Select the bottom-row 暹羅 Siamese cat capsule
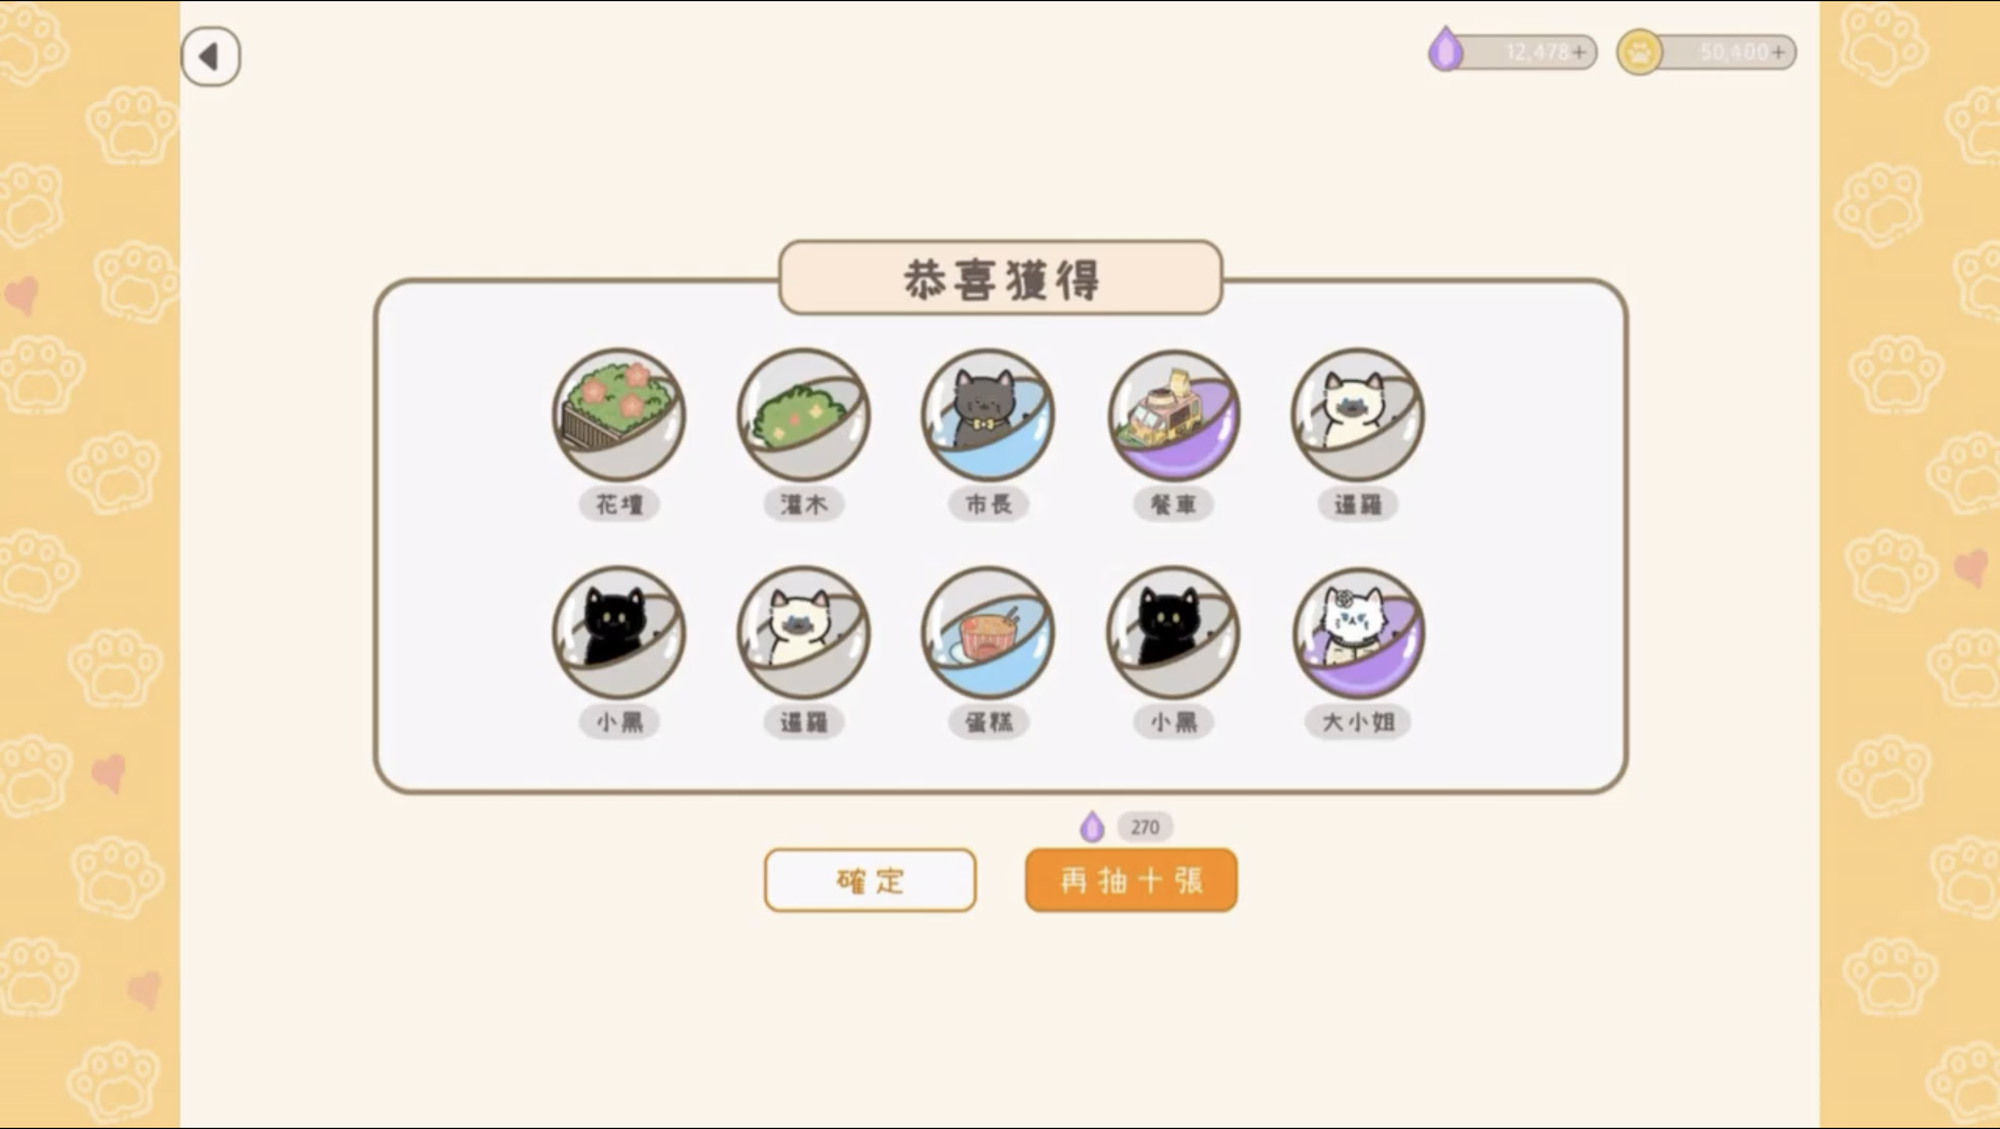2000x1129 pixels. [803, 632]
